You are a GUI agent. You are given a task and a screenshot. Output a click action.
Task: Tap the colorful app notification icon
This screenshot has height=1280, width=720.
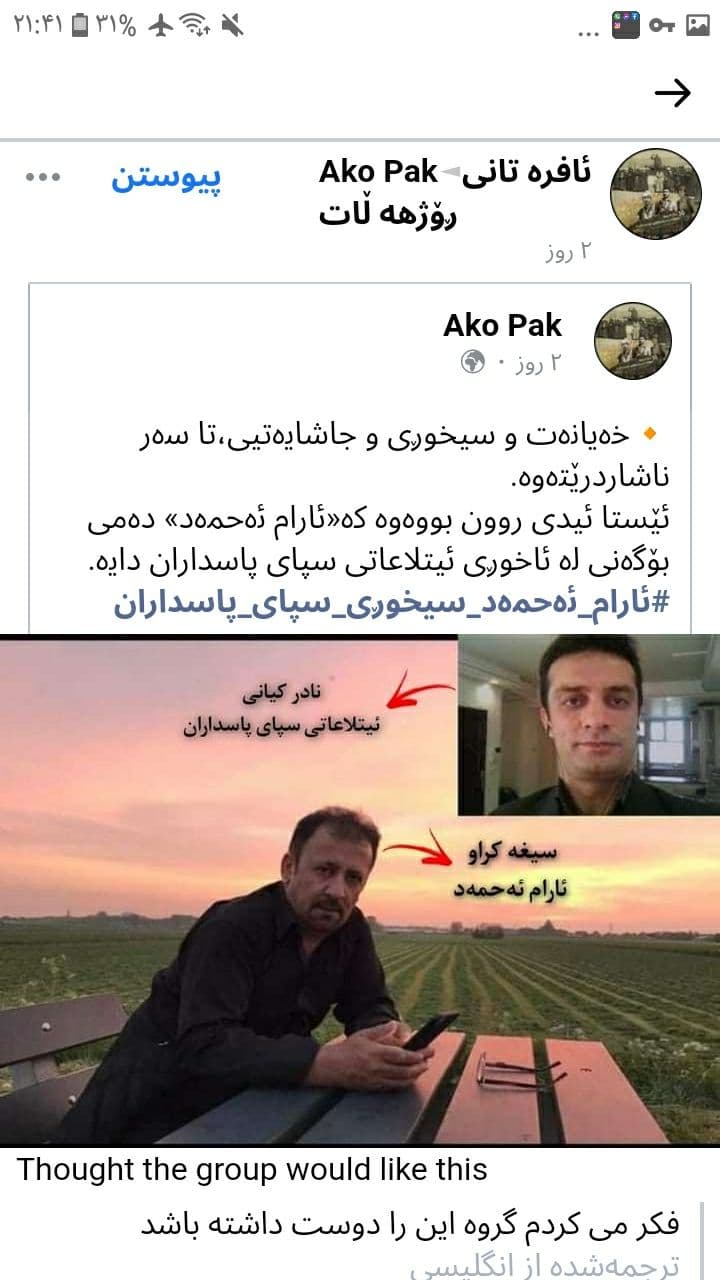(x=627, y=26)
